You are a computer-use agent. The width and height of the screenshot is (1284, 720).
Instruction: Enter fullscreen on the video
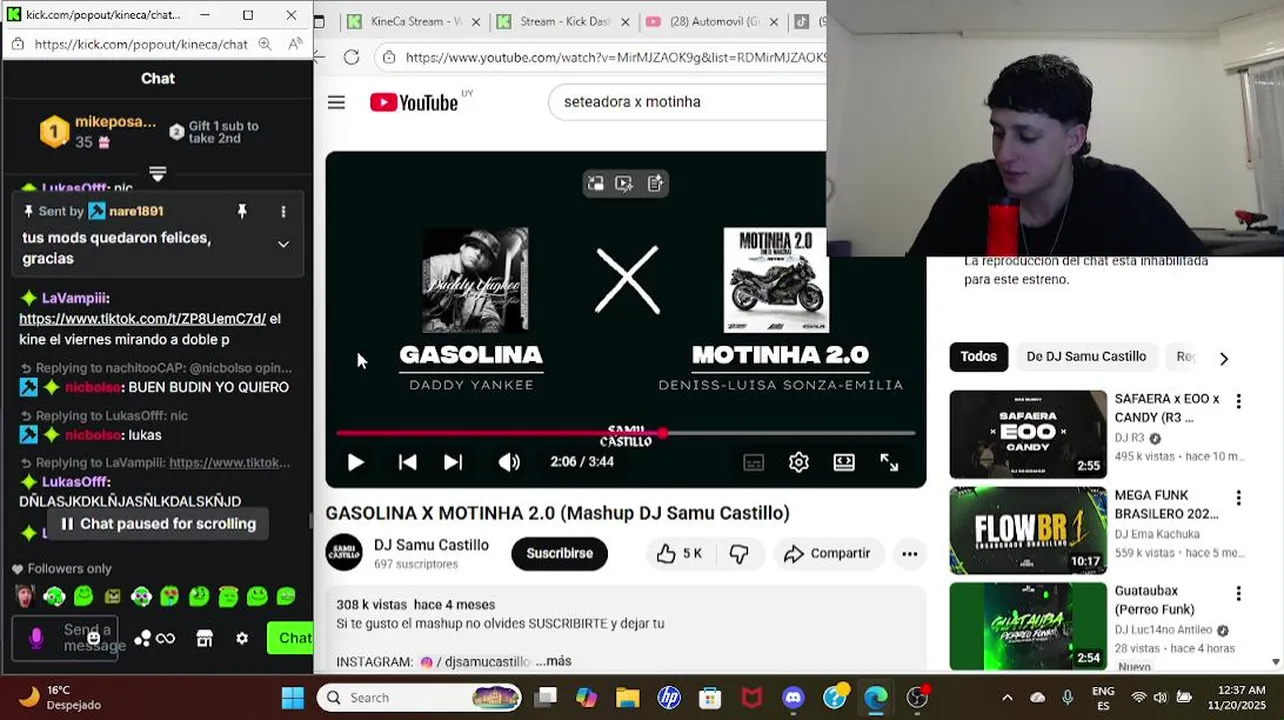click(889, 462)
